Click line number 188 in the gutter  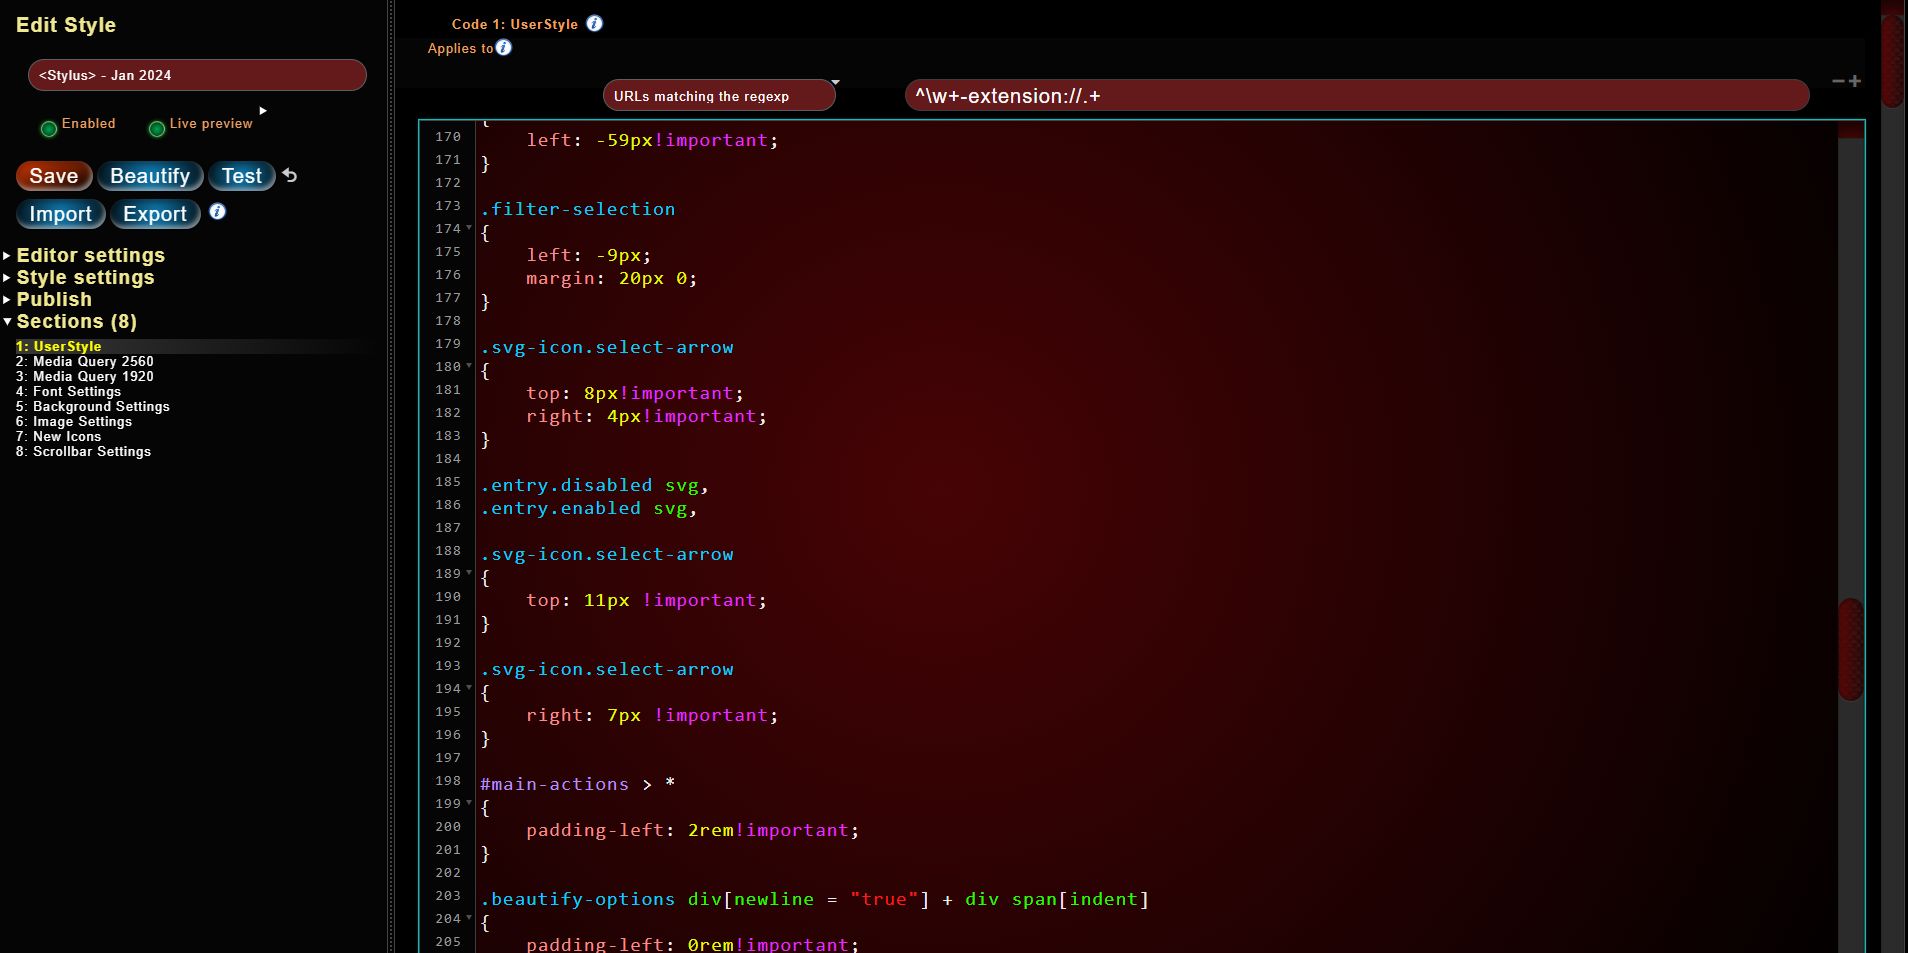point(448,550)
